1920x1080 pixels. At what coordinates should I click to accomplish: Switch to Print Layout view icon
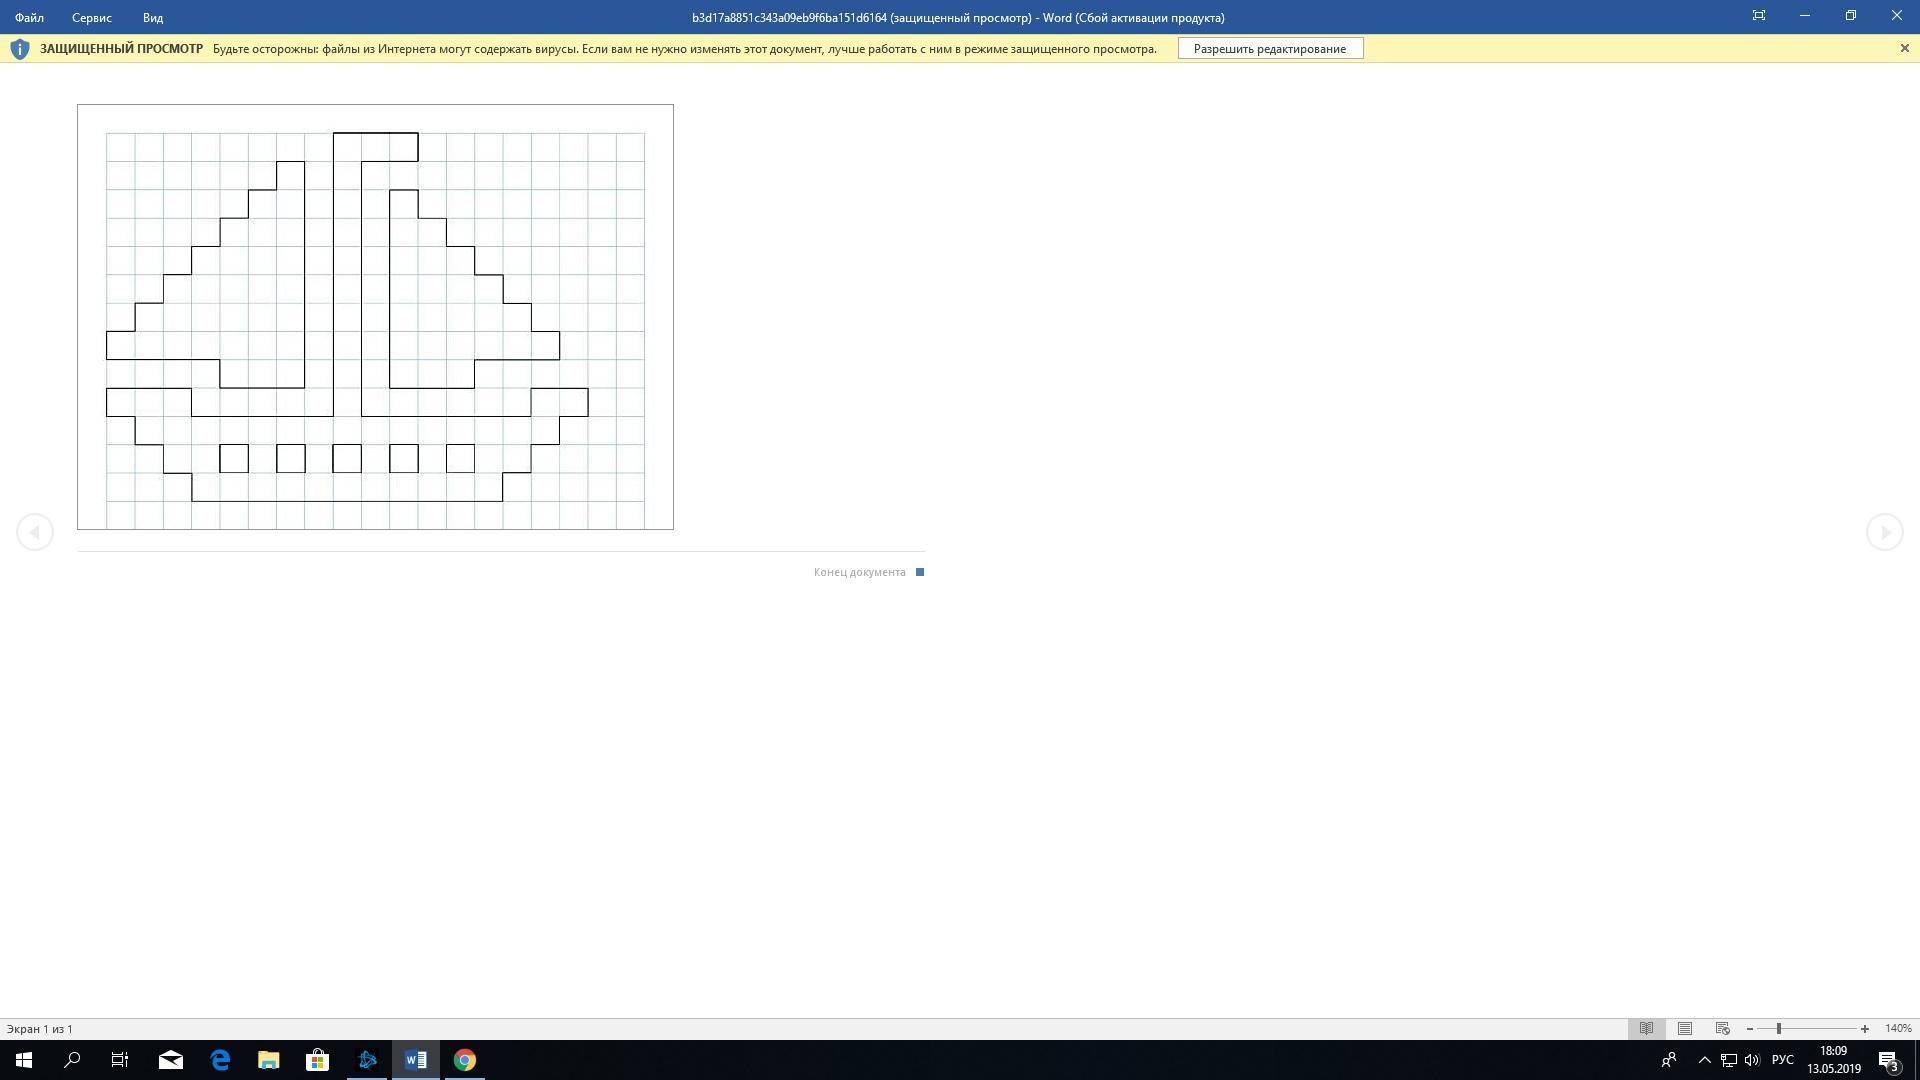click(x=1684, y=1028)
